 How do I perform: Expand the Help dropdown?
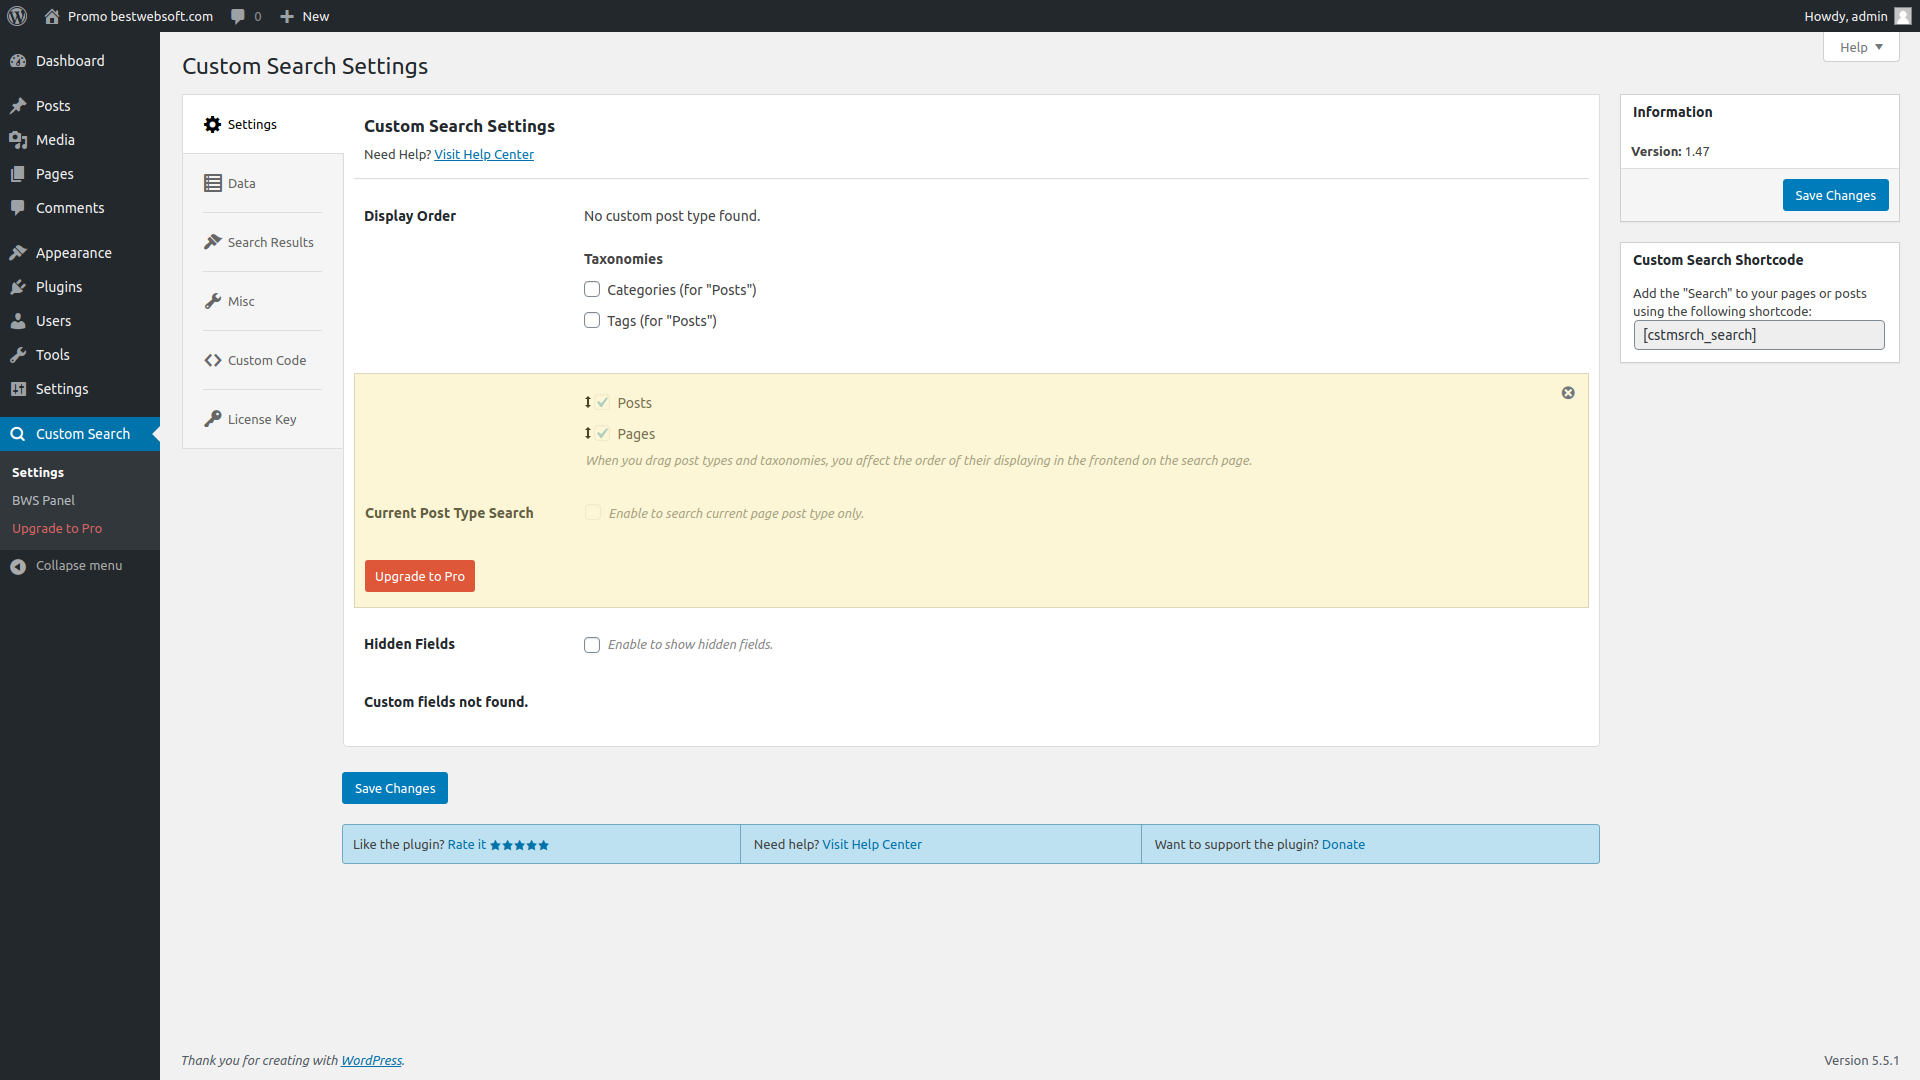coord(1860,47)
